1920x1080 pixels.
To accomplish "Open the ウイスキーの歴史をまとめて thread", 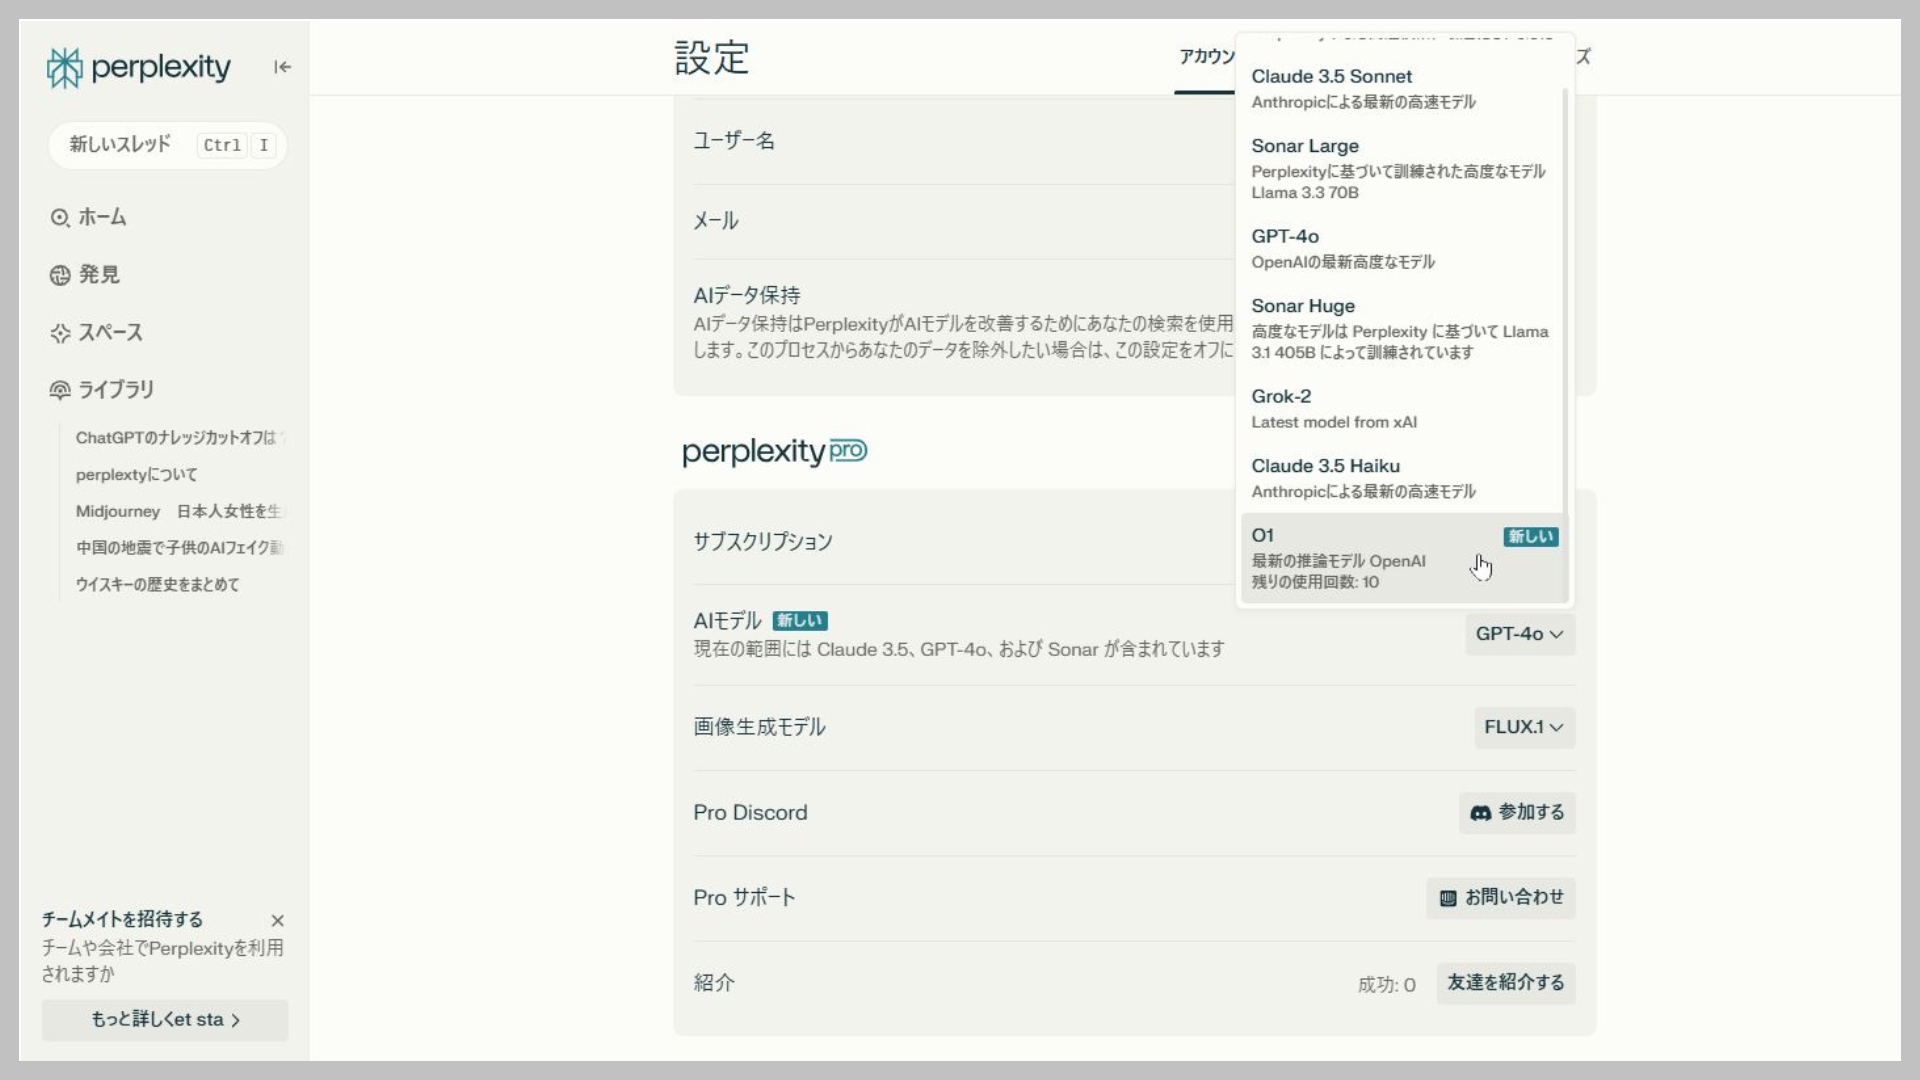I will click(x=158, y=585).
